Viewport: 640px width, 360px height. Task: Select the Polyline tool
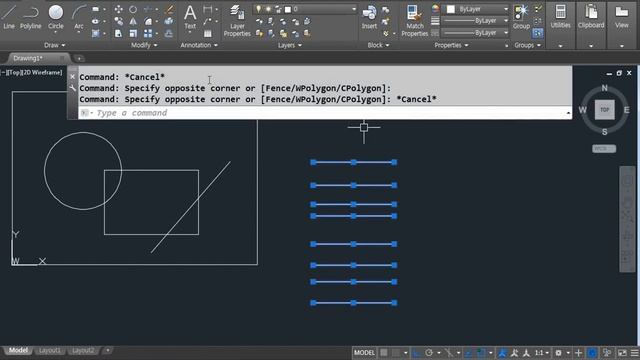point(31,17)
